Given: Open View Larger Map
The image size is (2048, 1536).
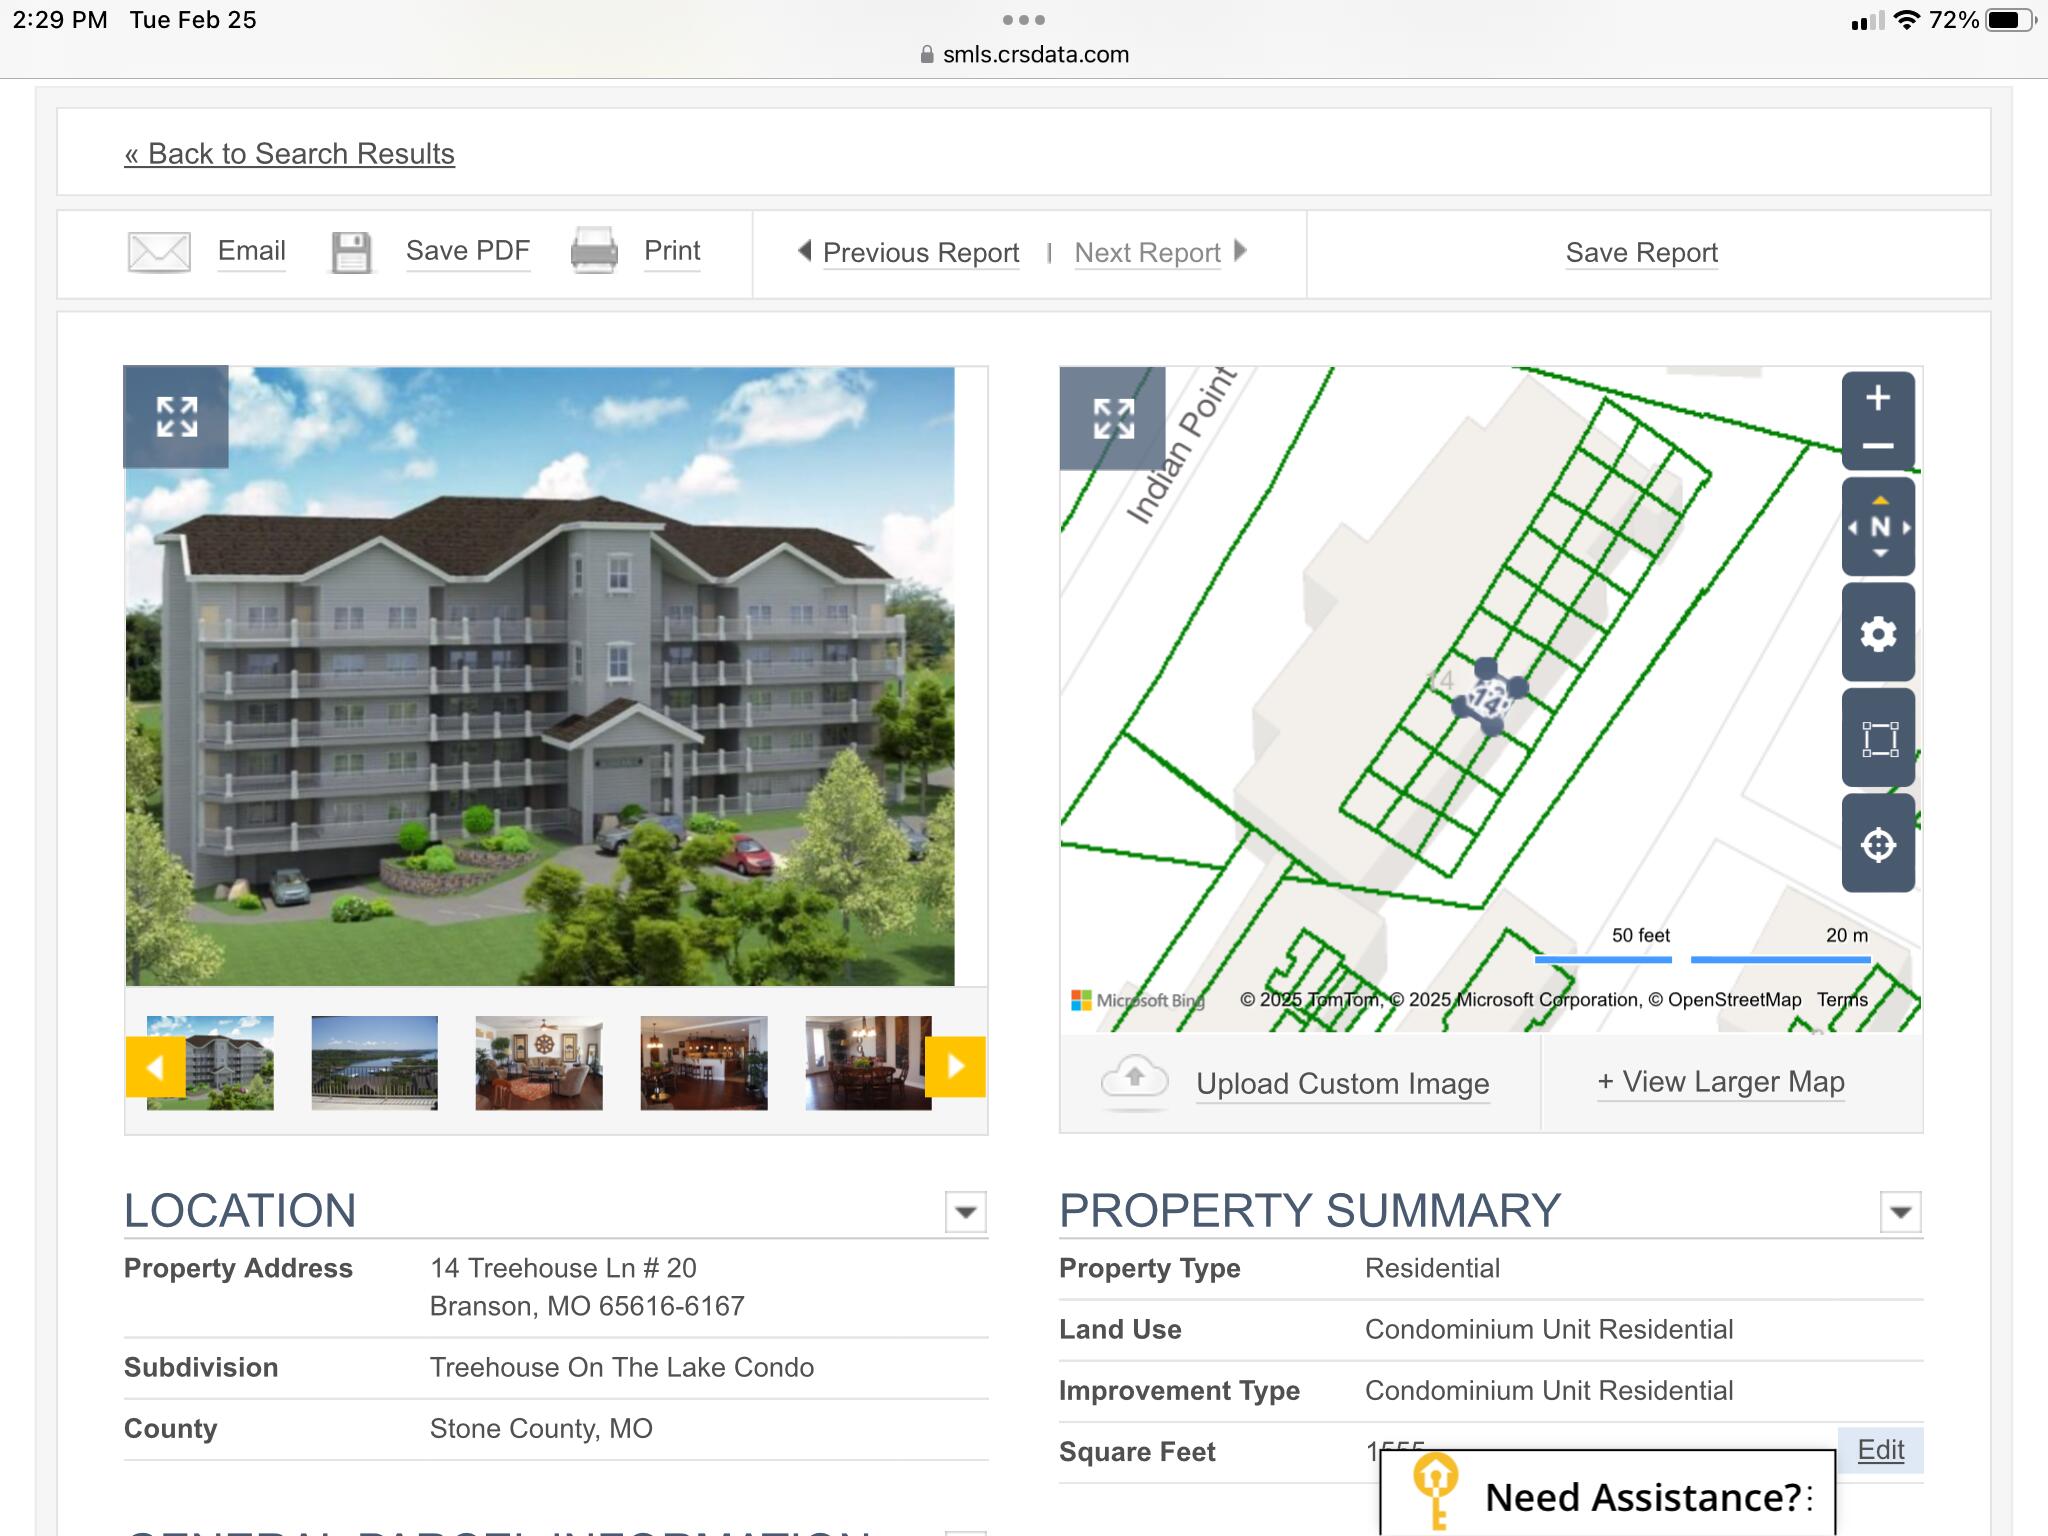Looking at the screenshot, I should click(1720, 1082).
